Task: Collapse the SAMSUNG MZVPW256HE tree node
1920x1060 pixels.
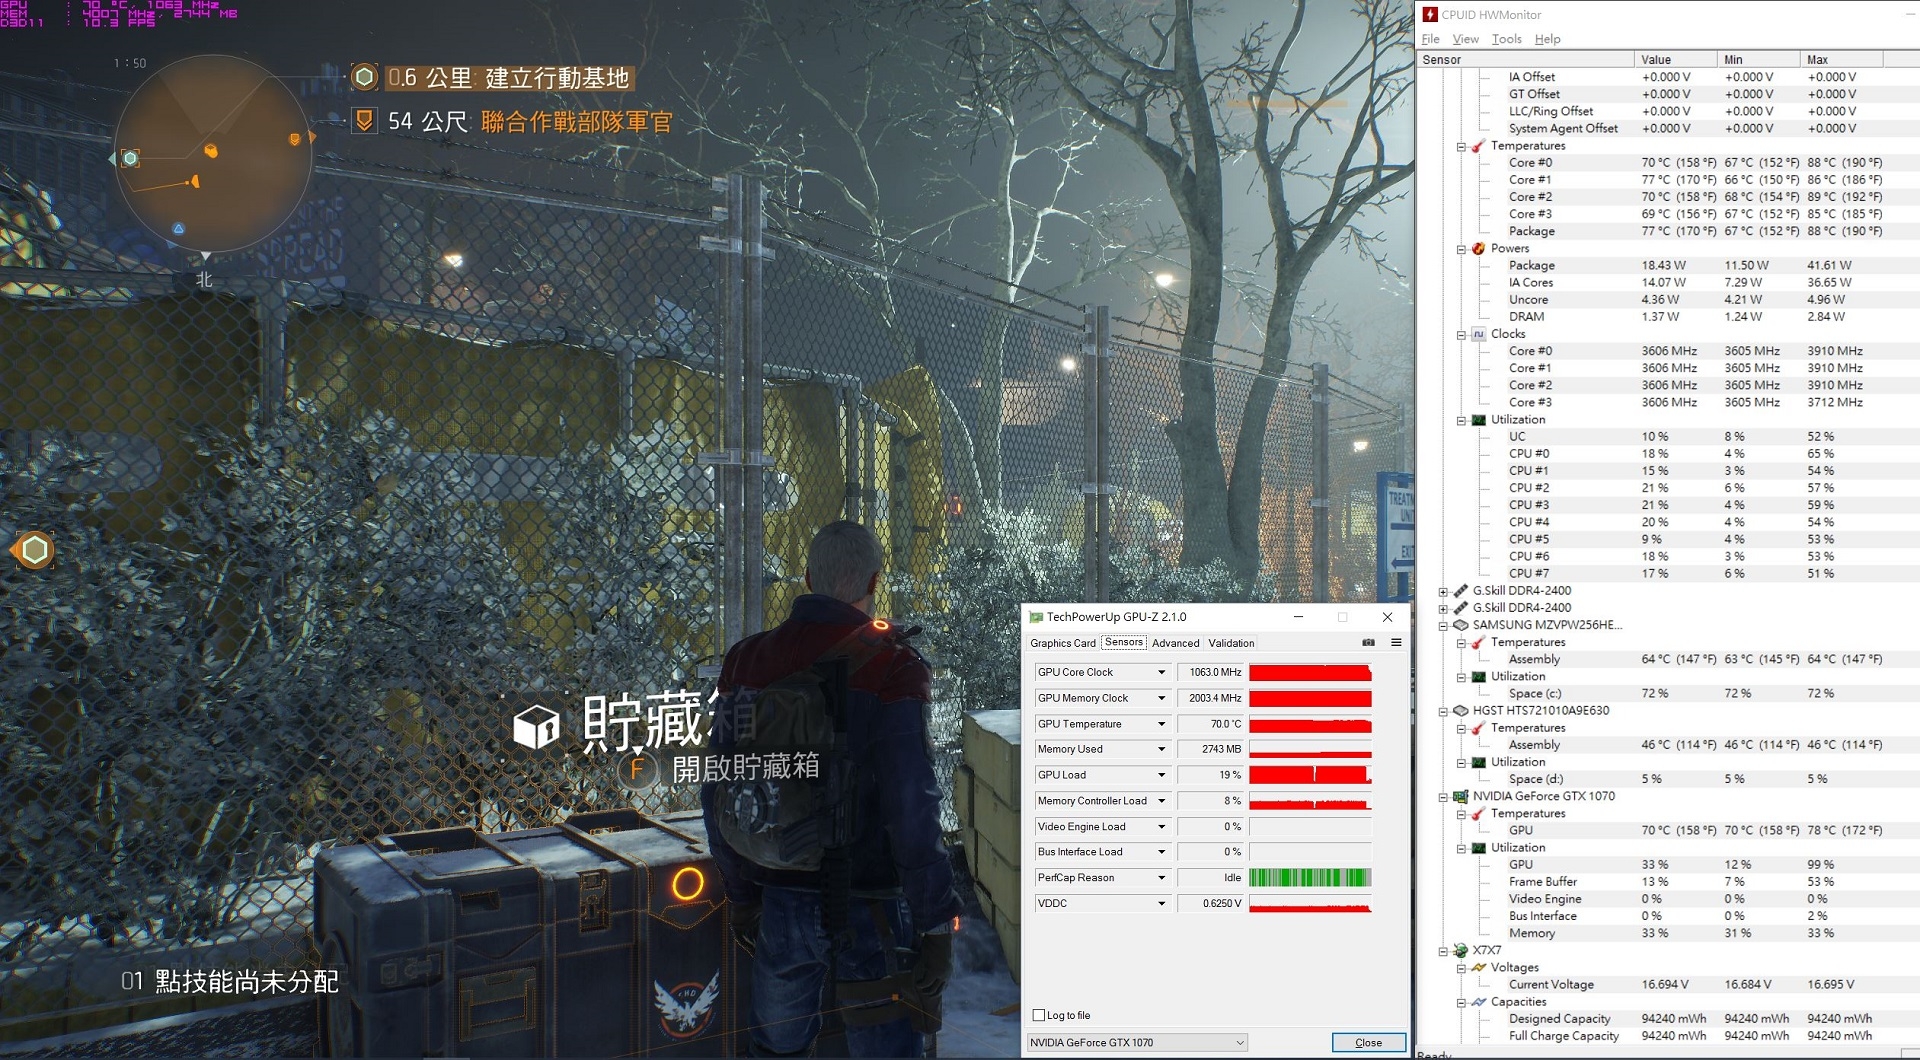Action: pyautogui.click(x=1443, y=626)
